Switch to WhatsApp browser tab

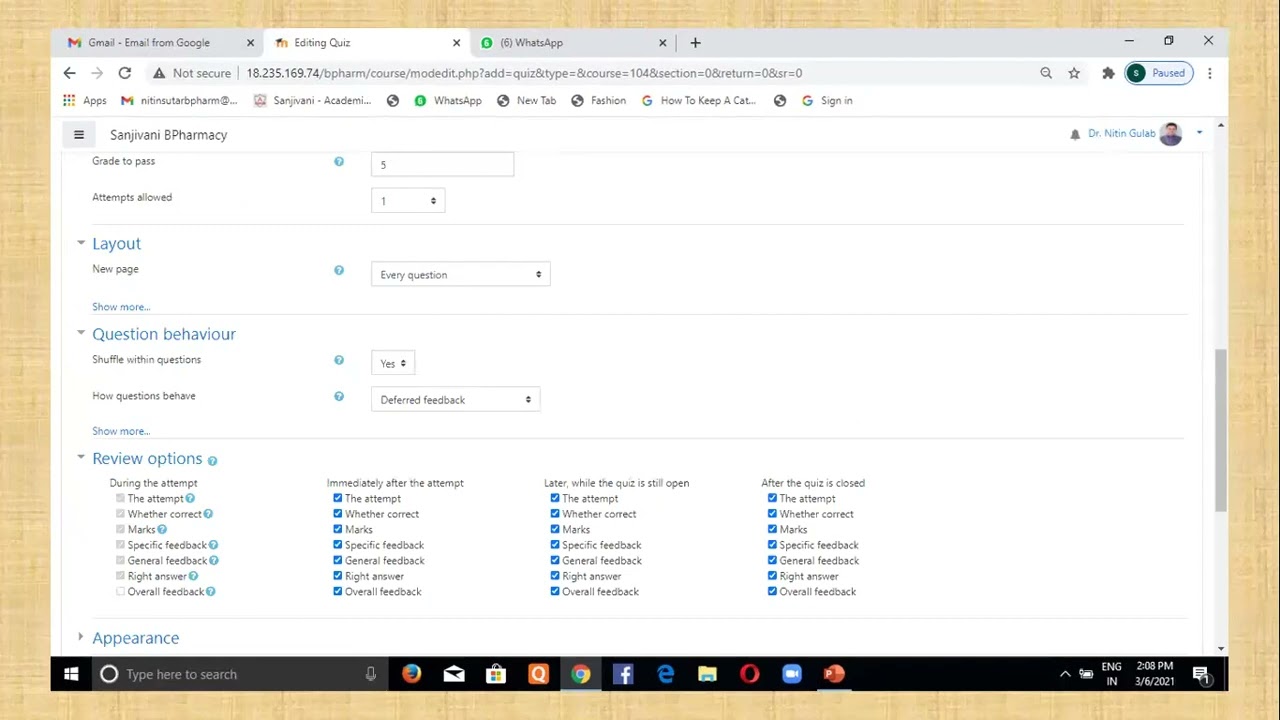(x=572, y=43)
